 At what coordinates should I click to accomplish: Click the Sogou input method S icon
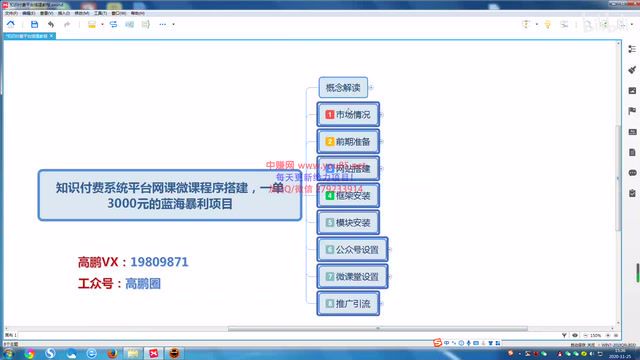437,343
